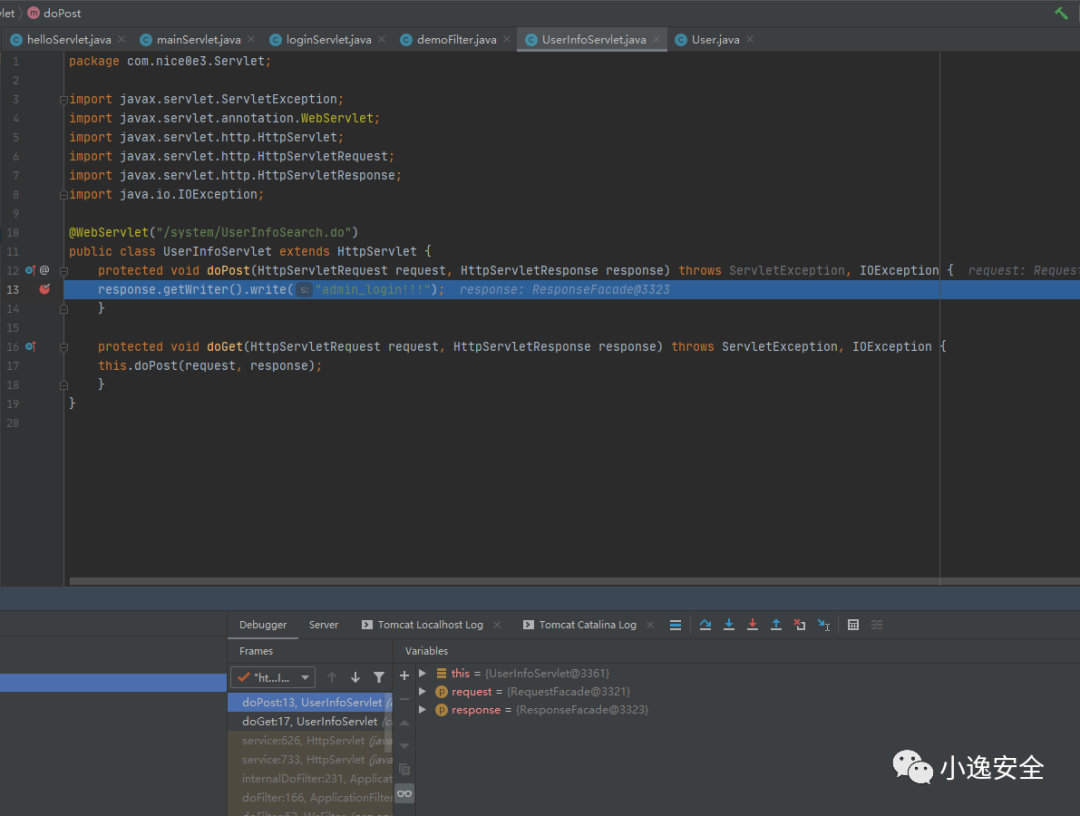Click the Step Out debugger icon
Screen dimensions: 1080x816
(x=776, y=625)
